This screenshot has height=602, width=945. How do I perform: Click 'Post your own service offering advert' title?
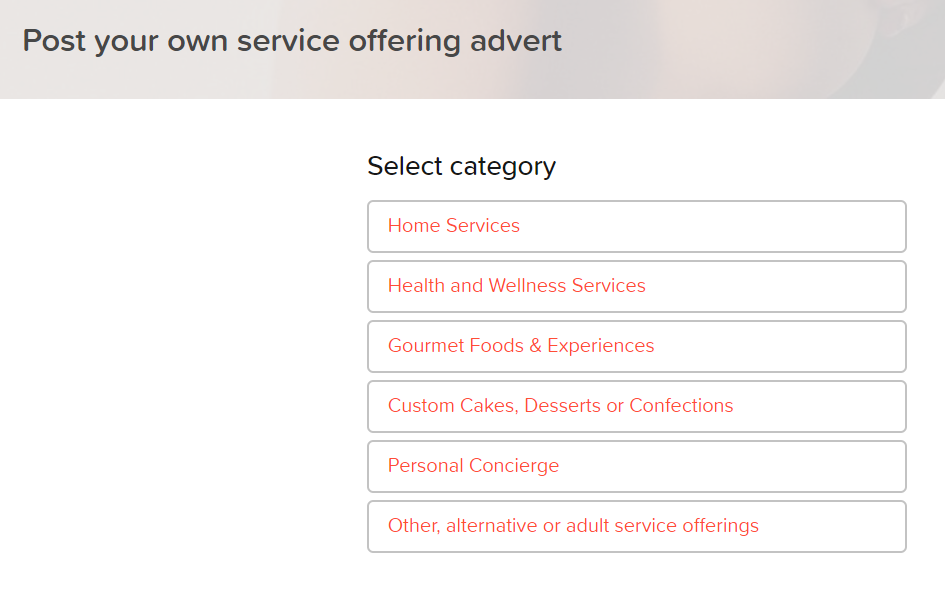292,42
